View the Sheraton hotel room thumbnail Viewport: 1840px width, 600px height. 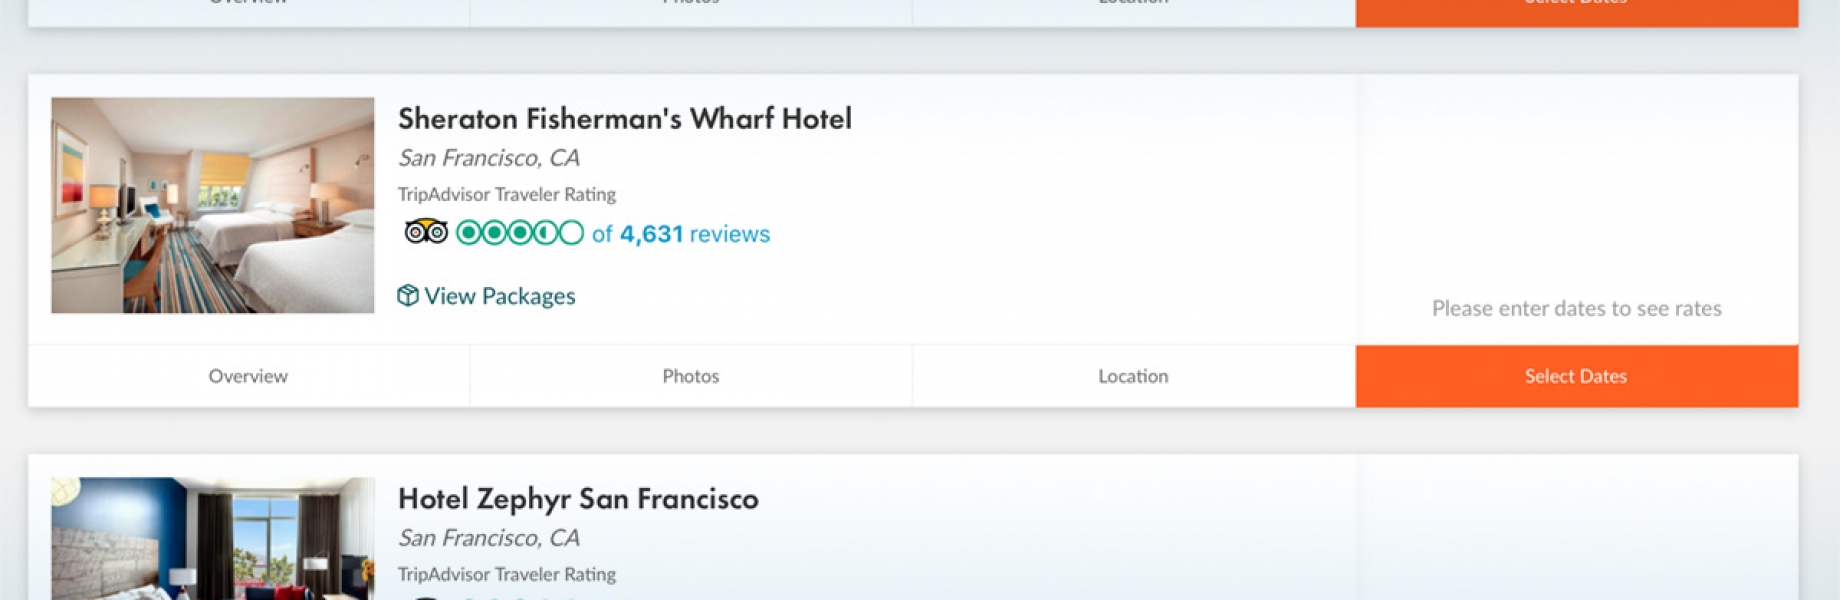point(213,205)
